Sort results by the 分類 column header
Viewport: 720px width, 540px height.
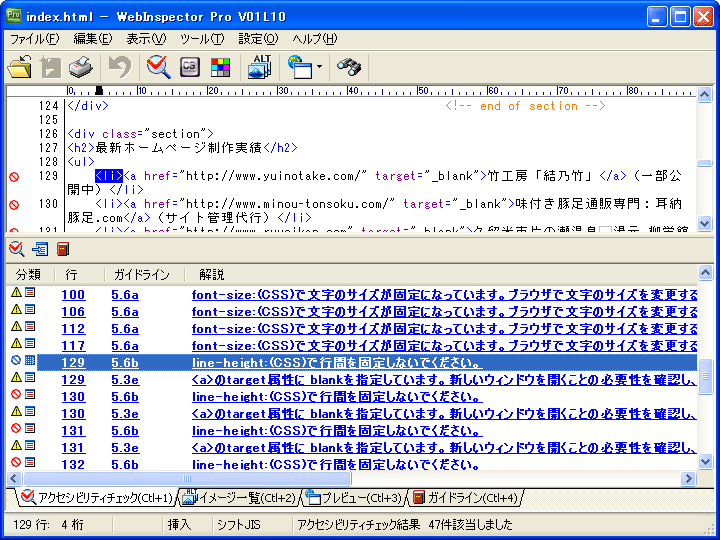coord(30,275)
